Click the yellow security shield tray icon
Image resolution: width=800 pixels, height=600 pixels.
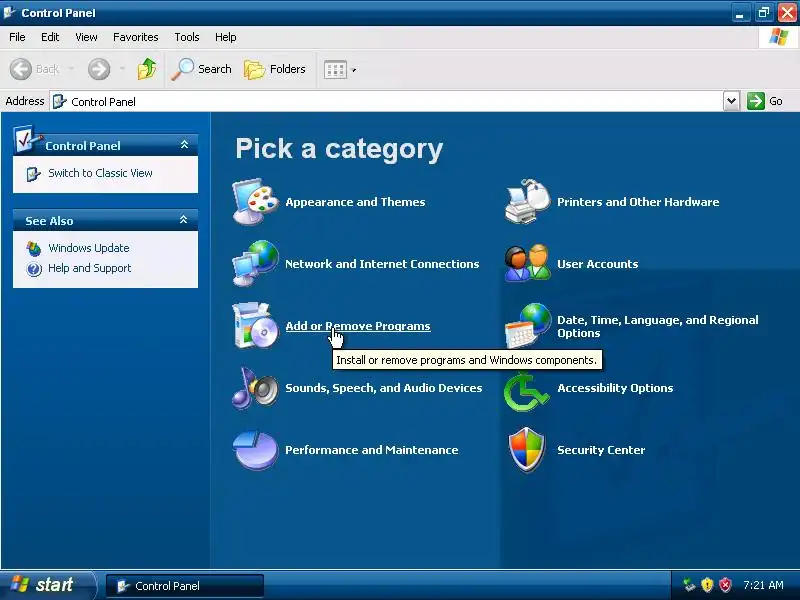(707, 585)
